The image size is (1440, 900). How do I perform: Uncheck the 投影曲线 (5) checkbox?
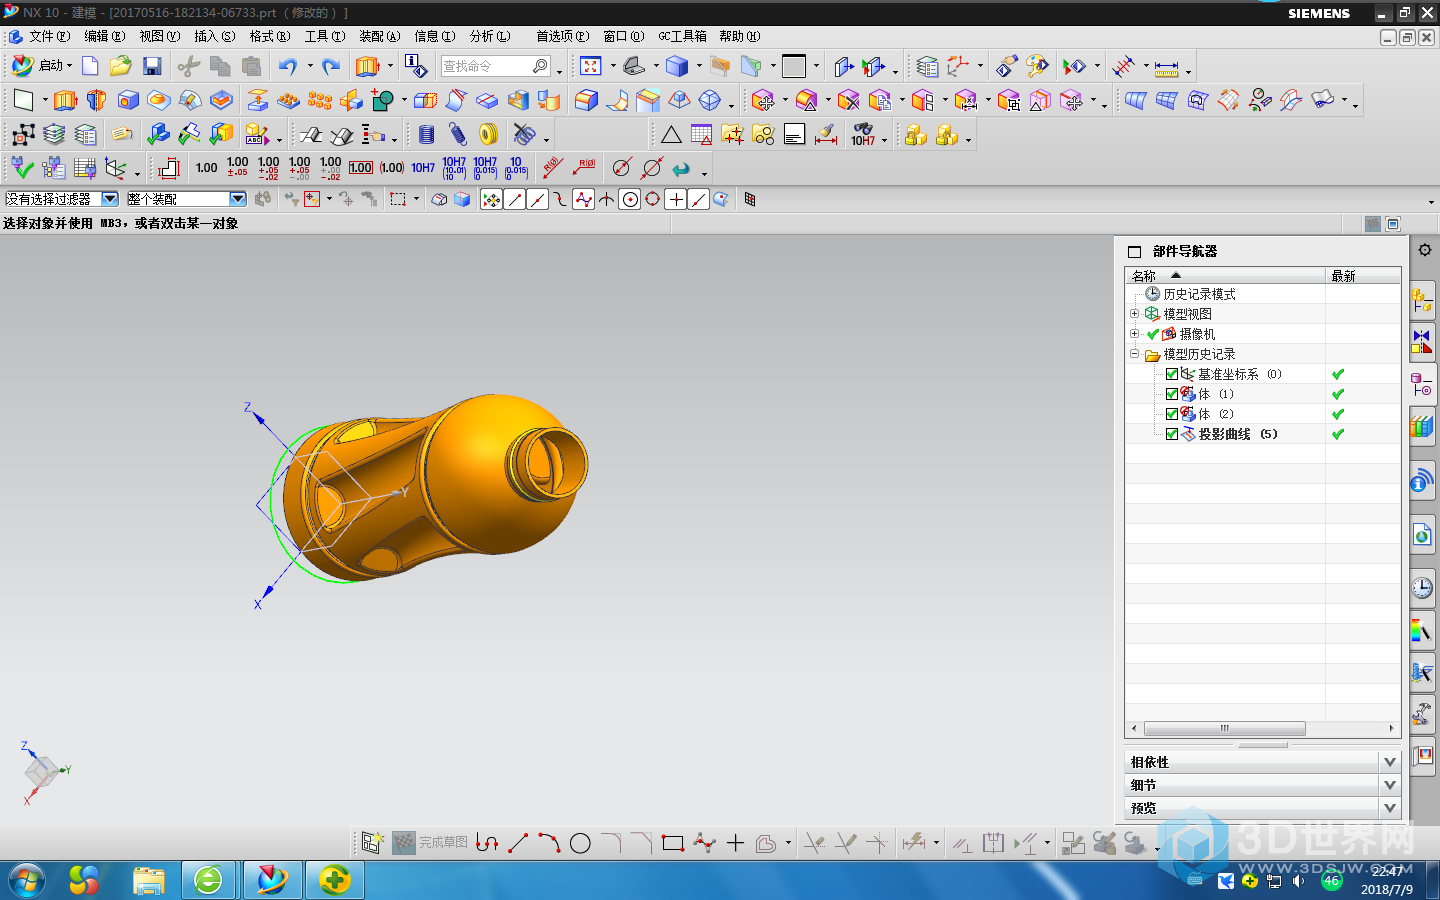pos(1172,434)
